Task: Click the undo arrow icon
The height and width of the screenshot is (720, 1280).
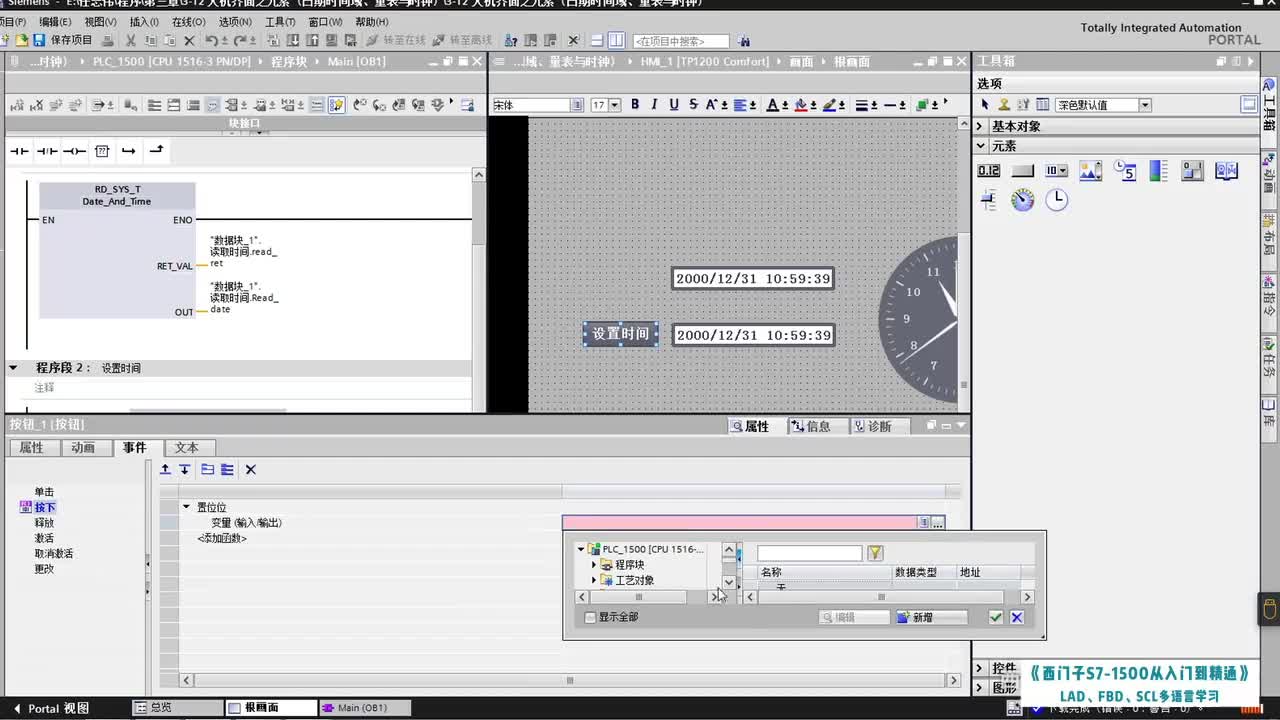Action: coord(211,41)
